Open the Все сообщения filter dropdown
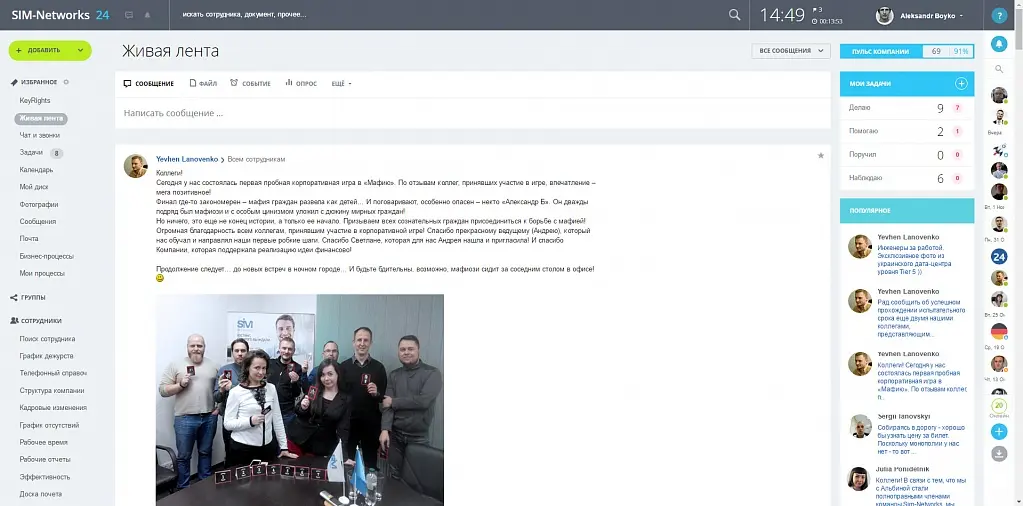Image resolution: width=1023 pixels, height=506 pixels. pyautogui.click(x=791, y=51)
